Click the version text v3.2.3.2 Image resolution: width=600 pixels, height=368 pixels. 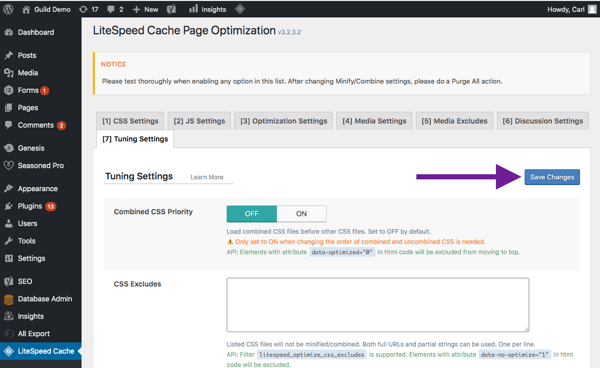point(289,32)
